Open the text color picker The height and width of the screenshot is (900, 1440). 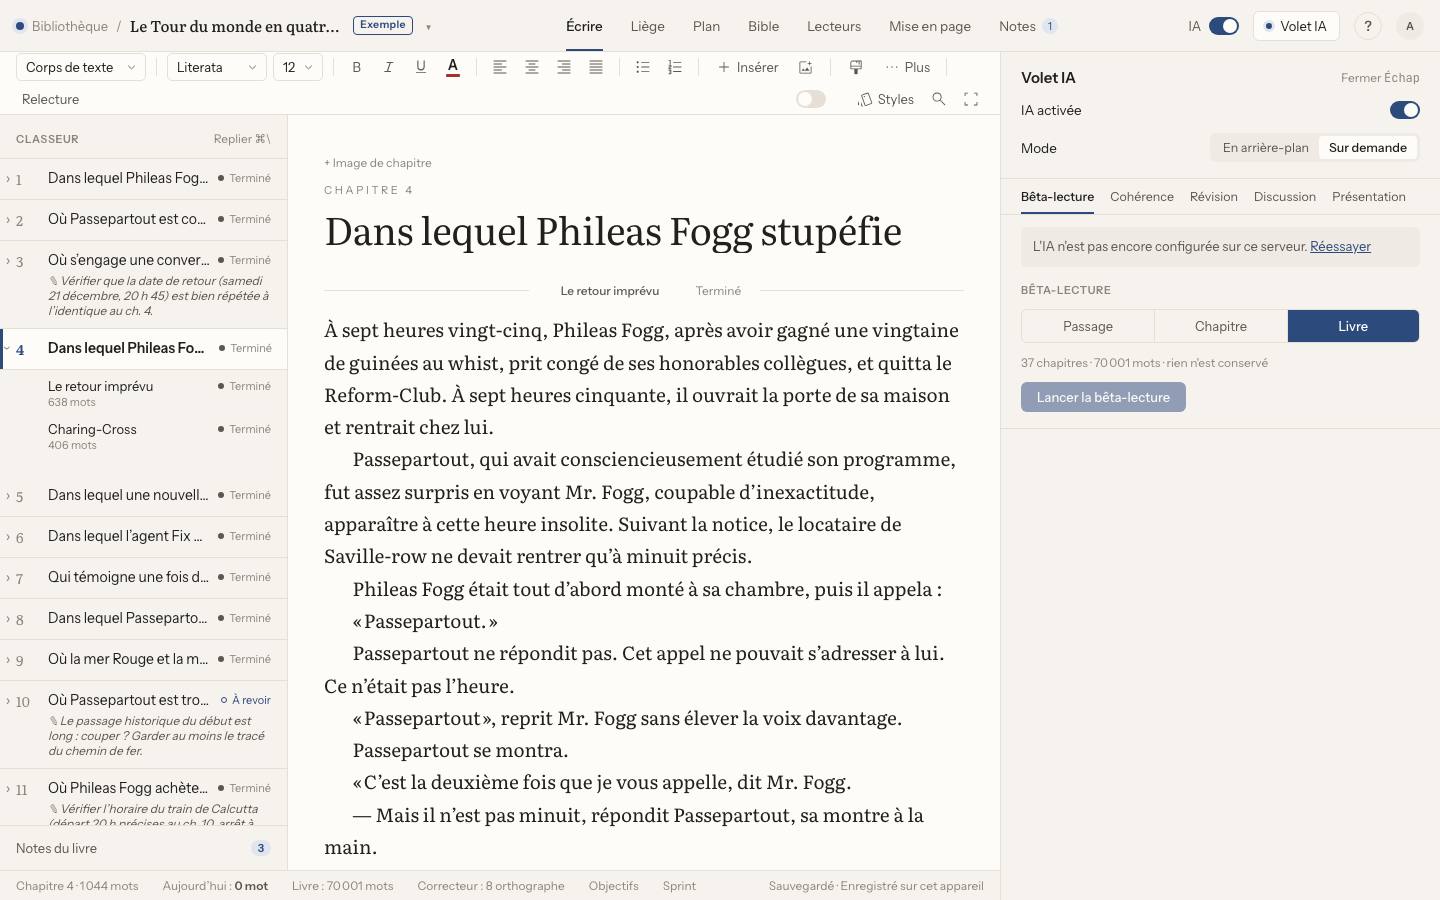(453, 67)
